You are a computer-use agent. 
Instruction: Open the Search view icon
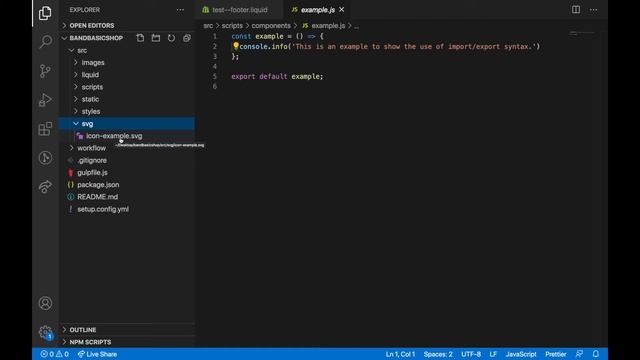pos(45,42)
